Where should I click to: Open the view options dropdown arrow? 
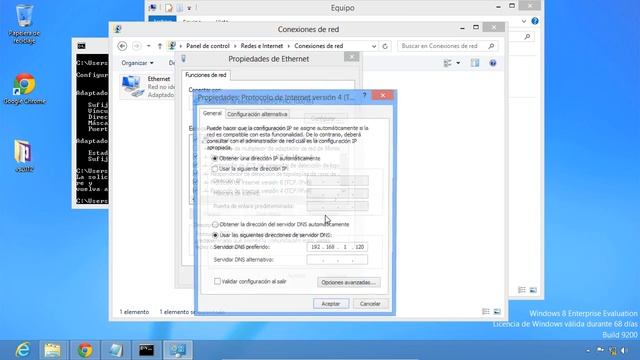pyautogui.click(x=458, y=63)
